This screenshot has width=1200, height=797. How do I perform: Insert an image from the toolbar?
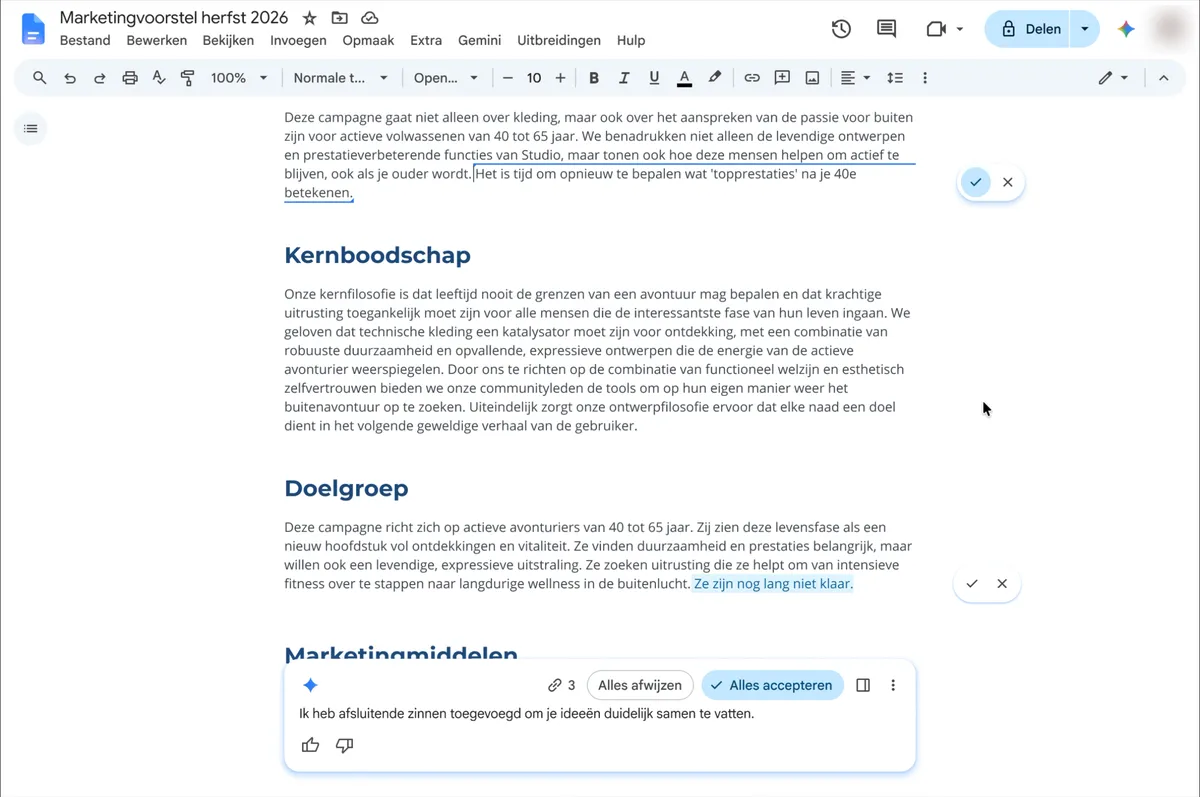[x=812, y=78]
